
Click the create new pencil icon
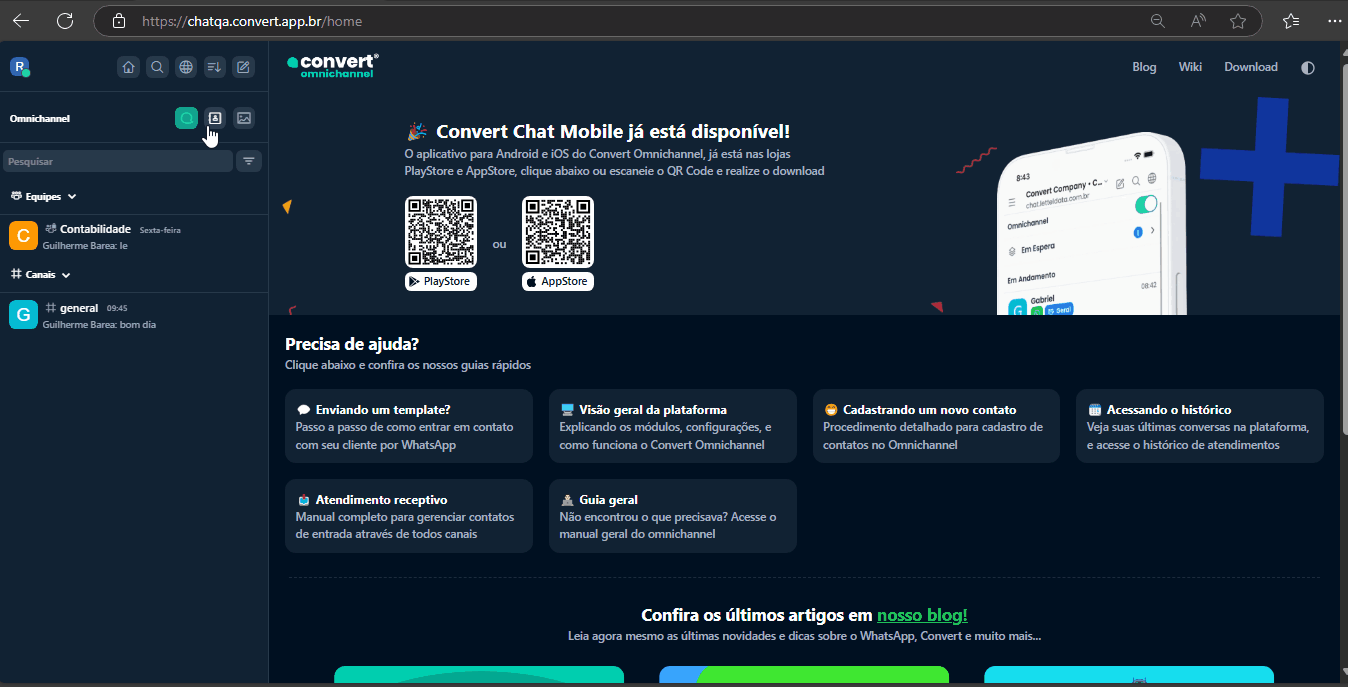[244, 67]
